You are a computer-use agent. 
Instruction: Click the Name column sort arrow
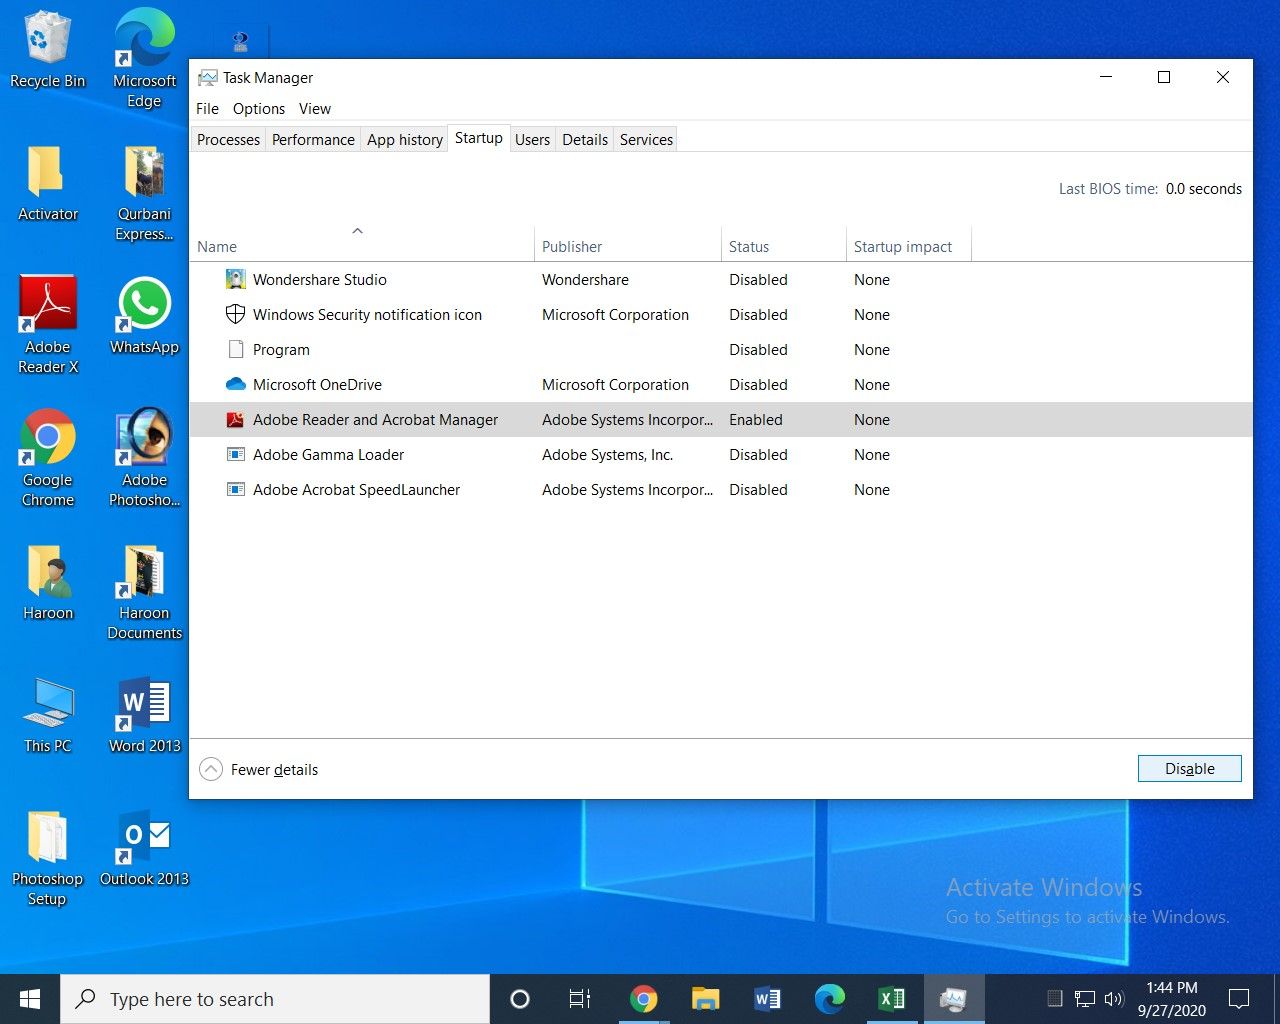click(357, 231)
